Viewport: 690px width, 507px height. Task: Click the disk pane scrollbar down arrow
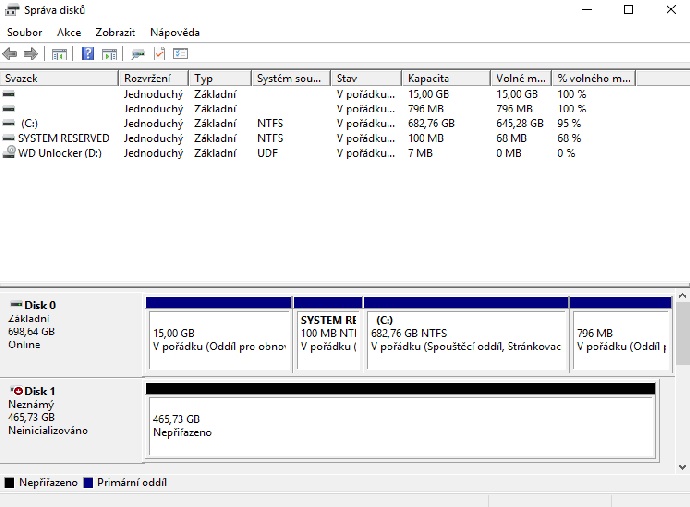point(683,467)
